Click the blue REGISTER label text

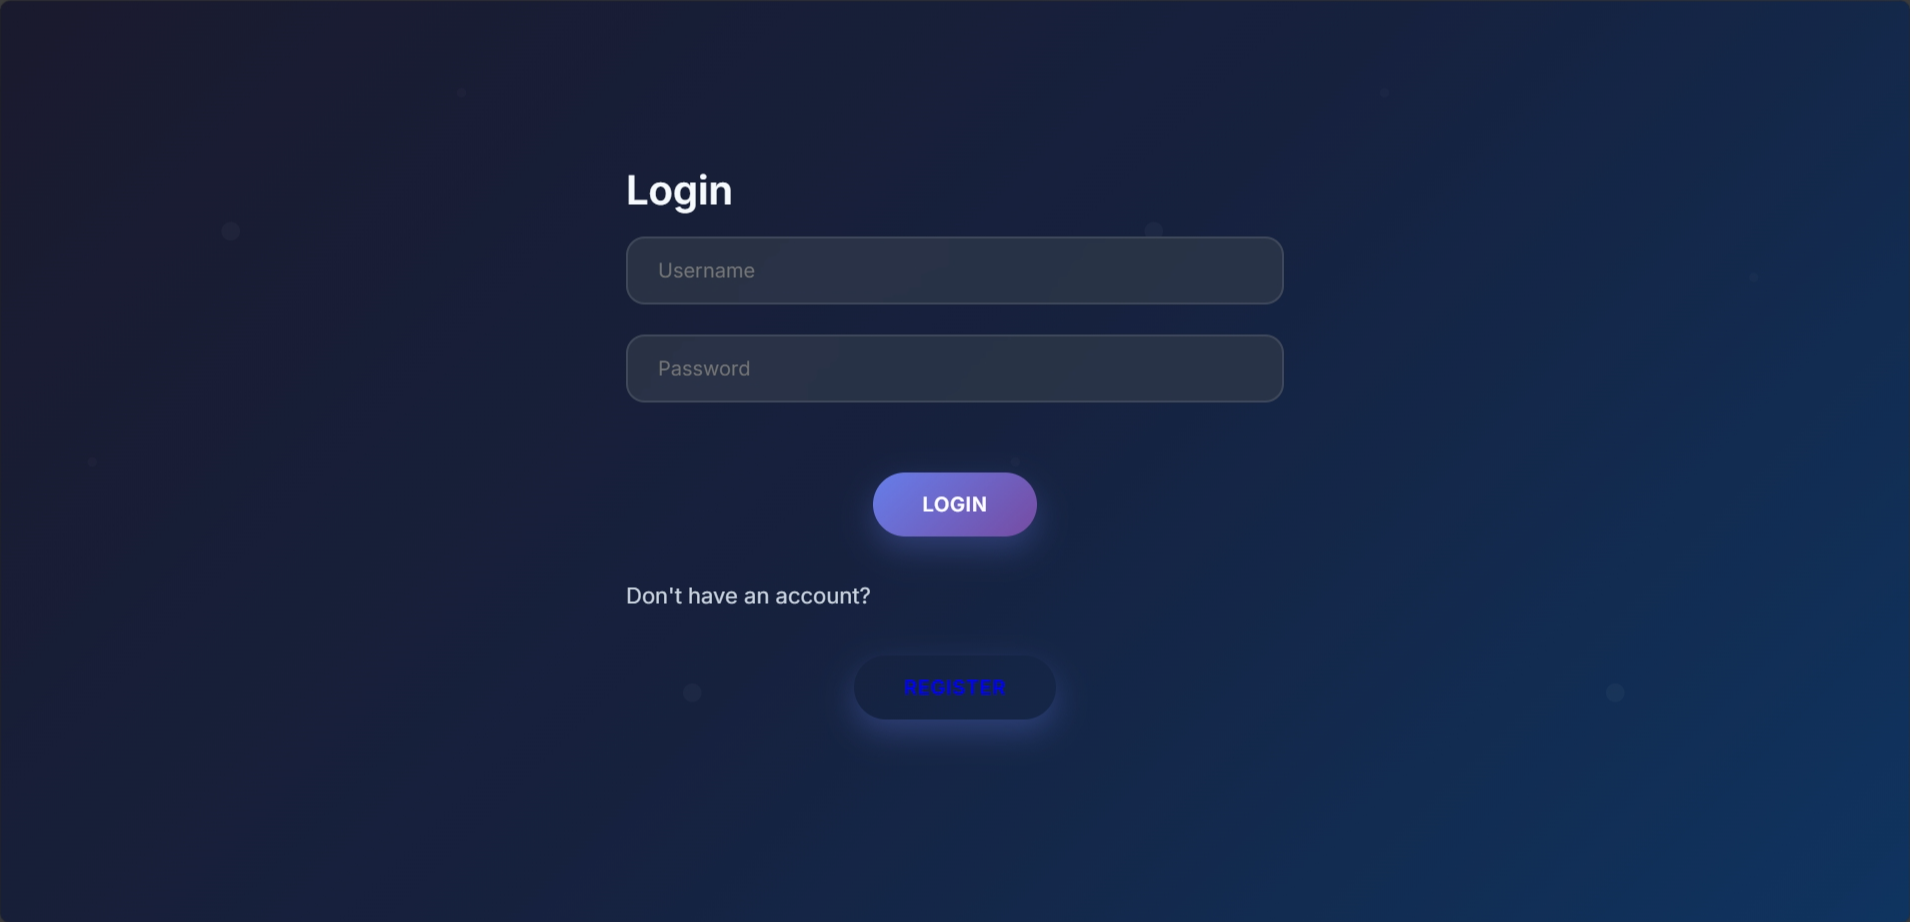pyautogui.click(x=954, y=687)
